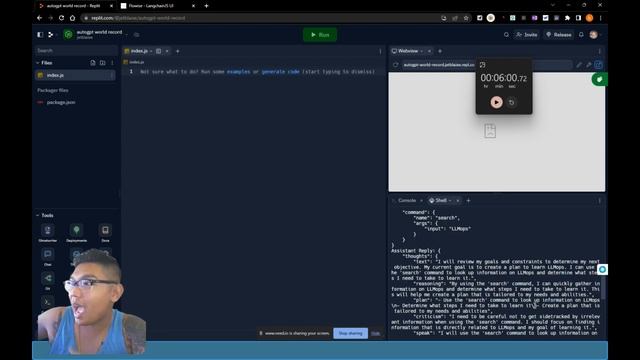Open notifications bell icon
The width and height of the screenshot is (640, 360).
coord(581,35)
